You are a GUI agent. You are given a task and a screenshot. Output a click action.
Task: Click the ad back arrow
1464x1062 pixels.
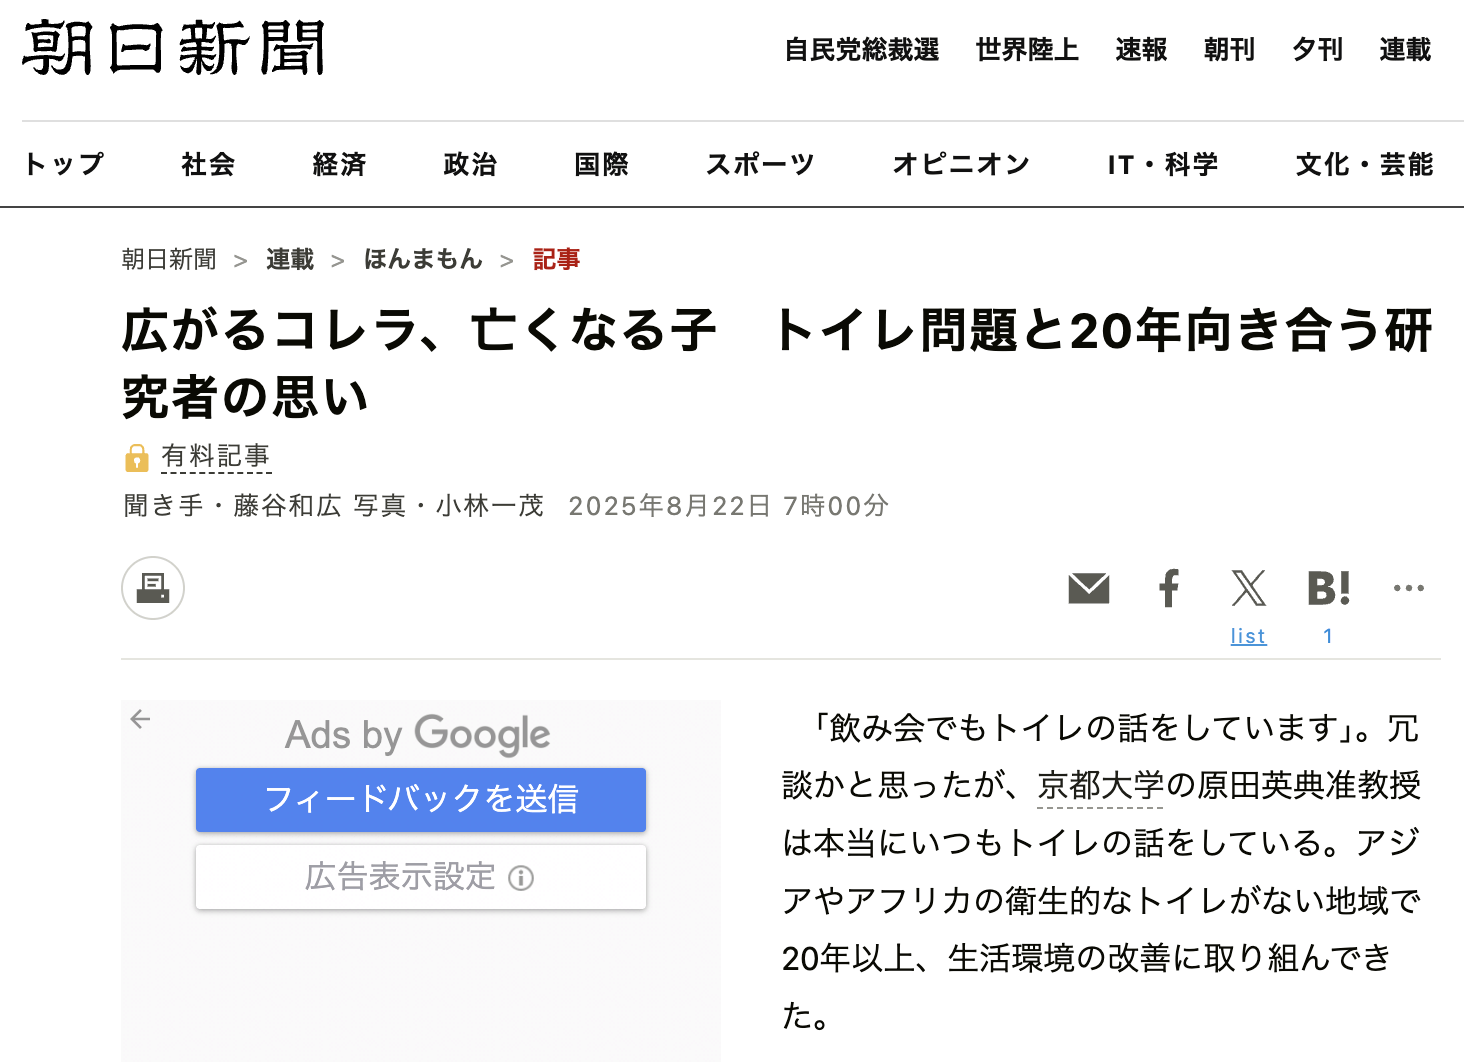coord(140,719)
